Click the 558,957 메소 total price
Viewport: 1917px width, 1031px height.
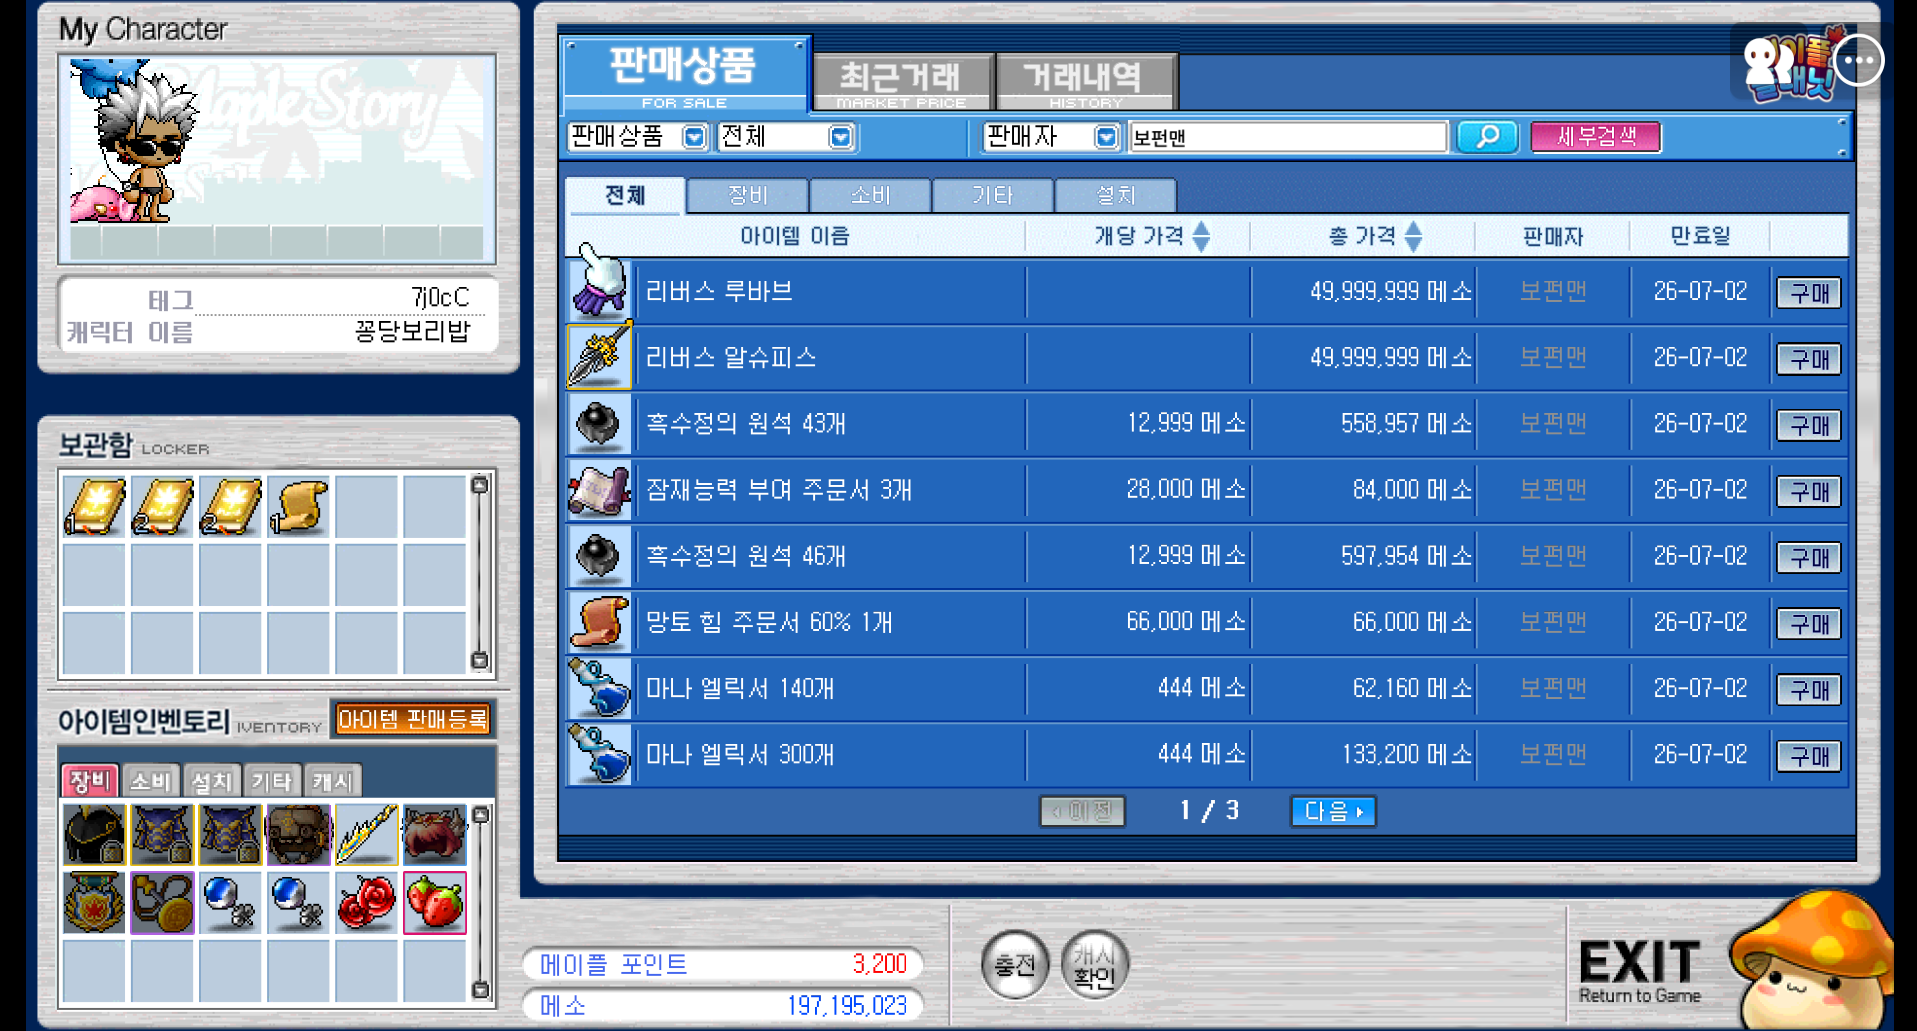click(1406, 424)
